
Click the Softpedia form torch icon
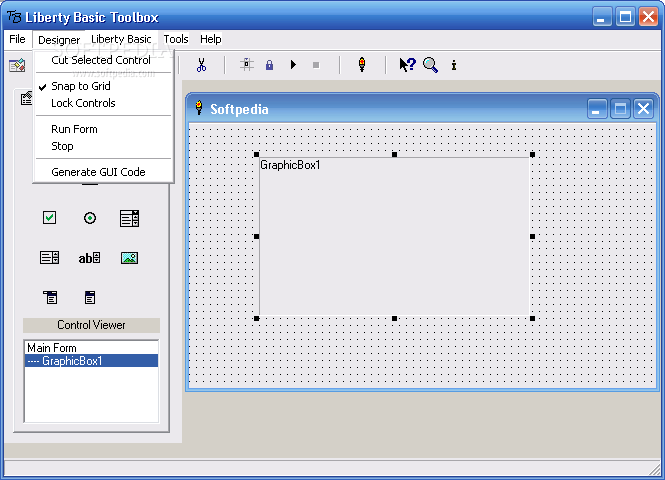(198, 108)
